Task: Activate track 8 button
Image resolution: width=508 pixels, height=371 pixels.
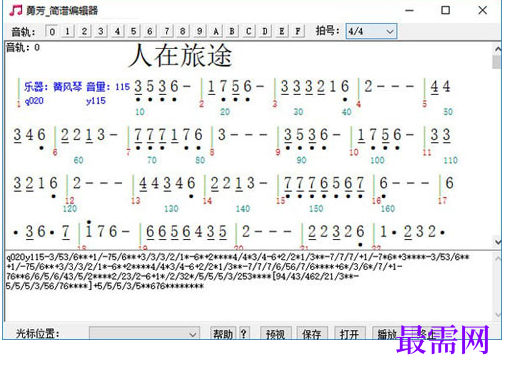Action: (183, 32)
